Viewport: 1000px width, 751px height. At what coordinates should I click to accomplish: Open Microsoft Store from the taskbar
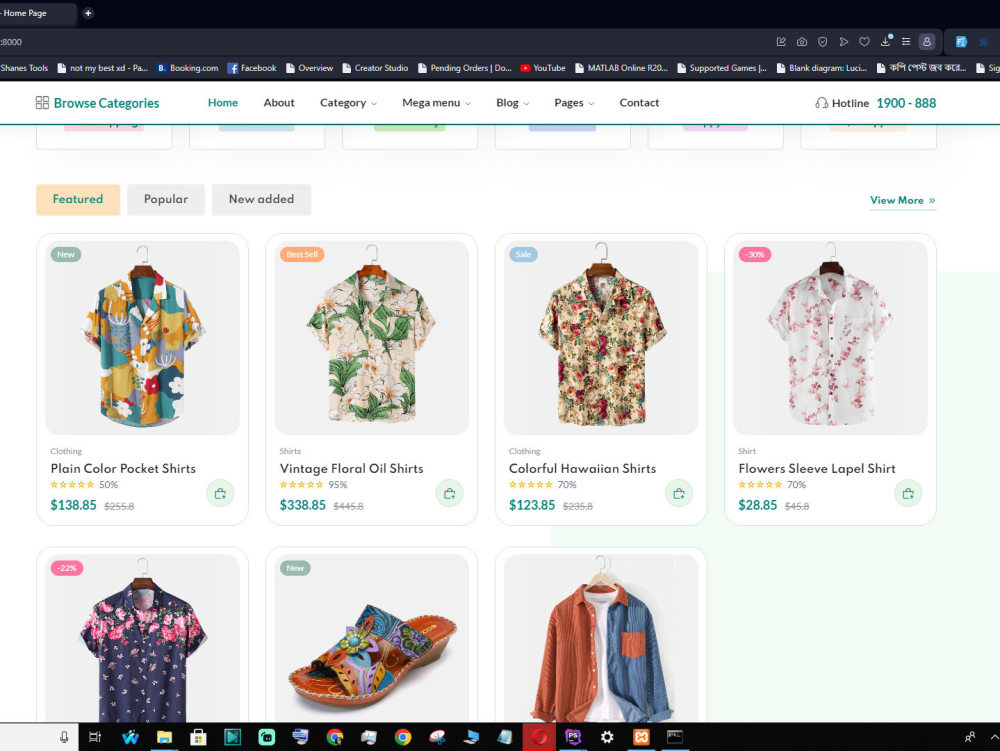(198, 738)
